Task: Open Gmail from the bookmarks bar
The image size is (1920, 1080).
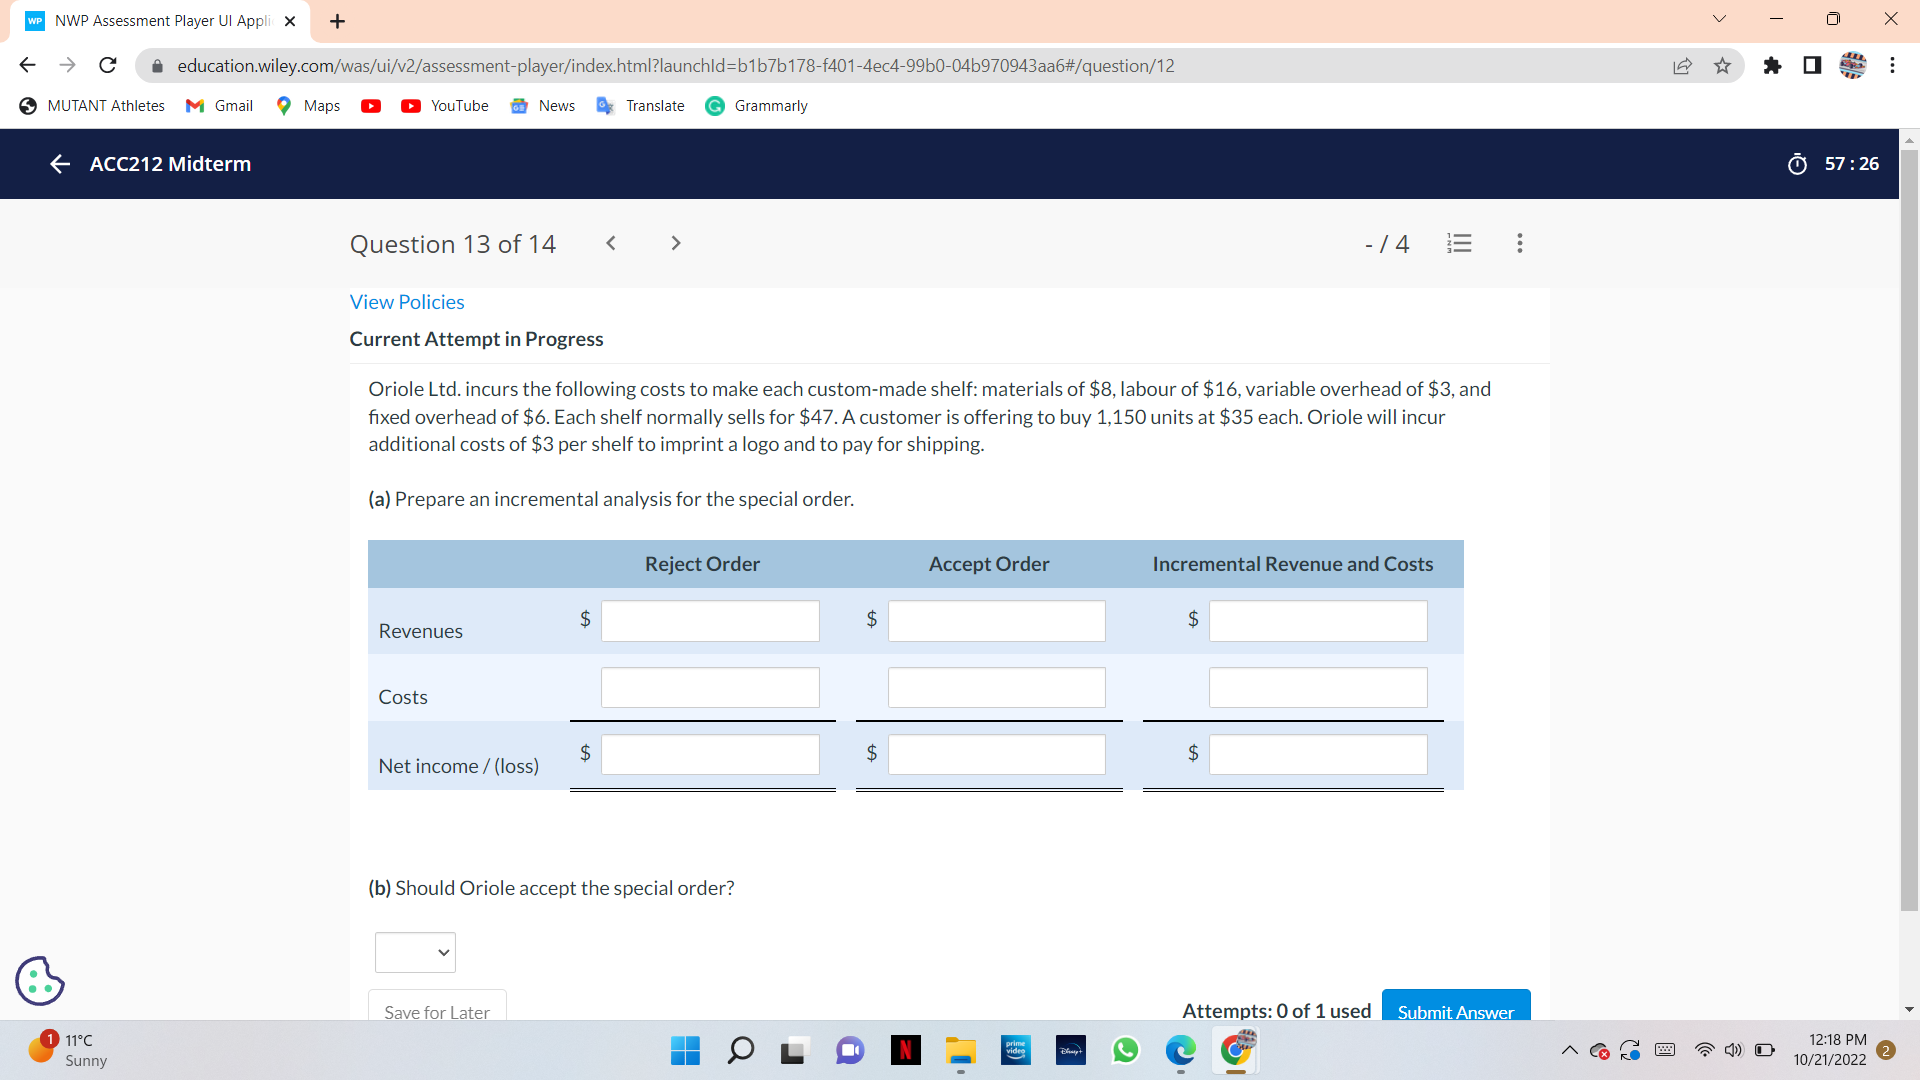Action: (x=218, y=105)
